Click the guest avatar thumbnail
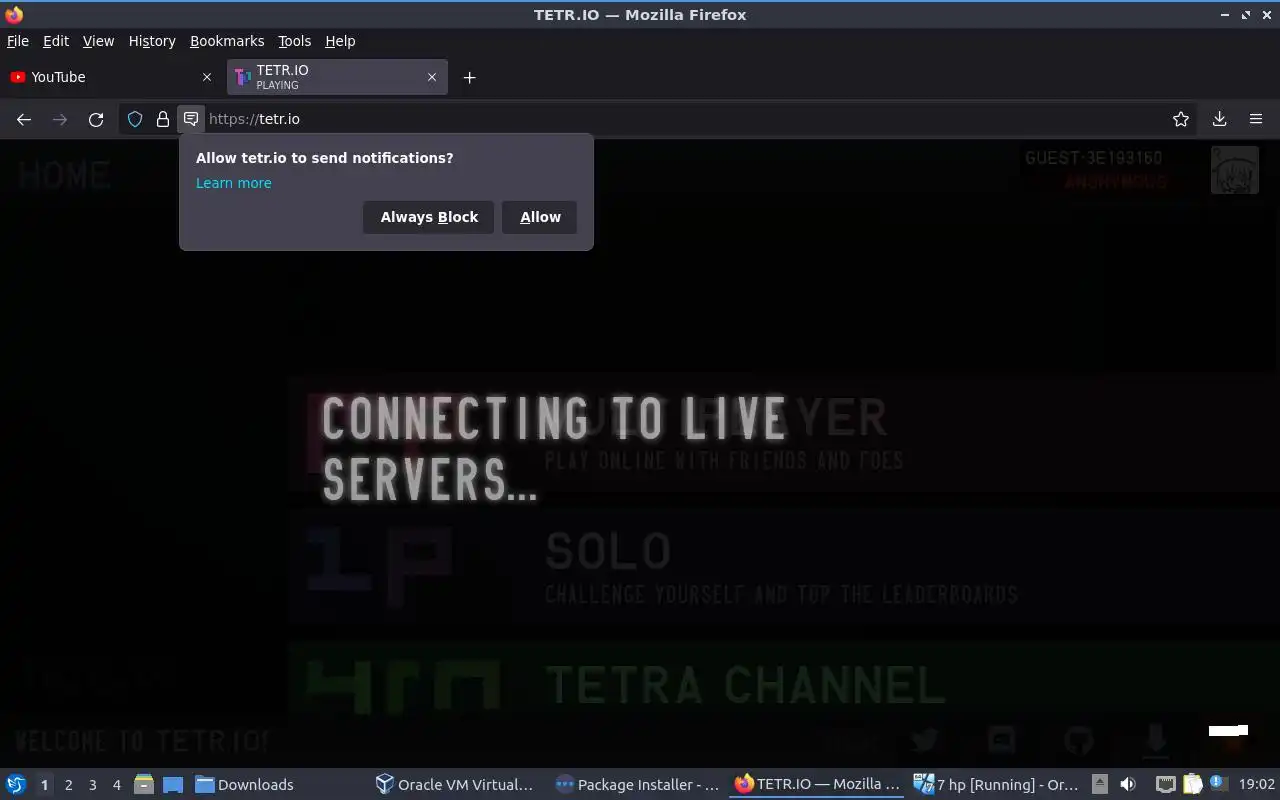1280x800 pixels. pyautogui.click(x=1235, y=170)
